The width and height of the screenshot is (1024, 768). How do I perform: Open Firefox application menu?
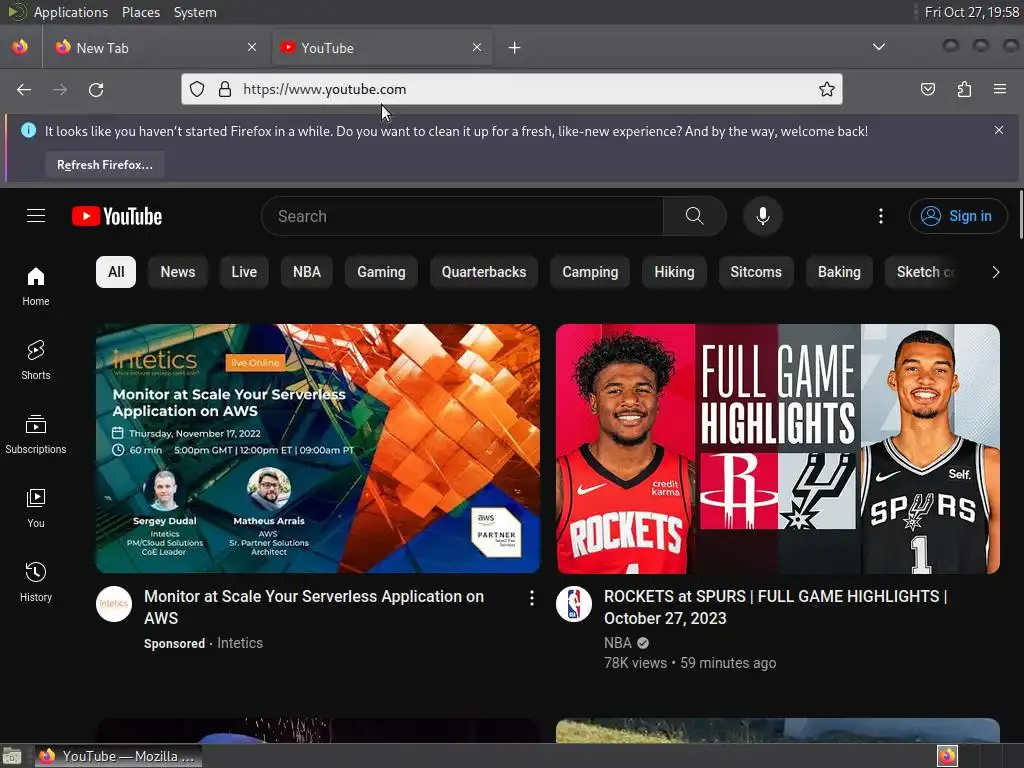(1000, 89)
